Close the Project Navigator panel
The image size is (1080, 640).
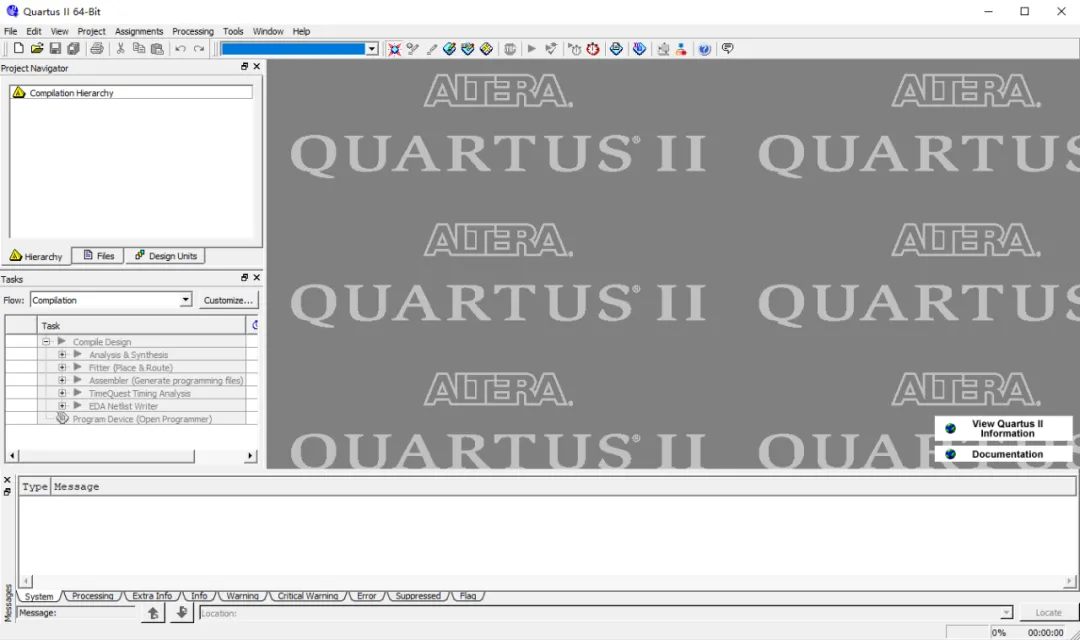[x=257, y=66]
